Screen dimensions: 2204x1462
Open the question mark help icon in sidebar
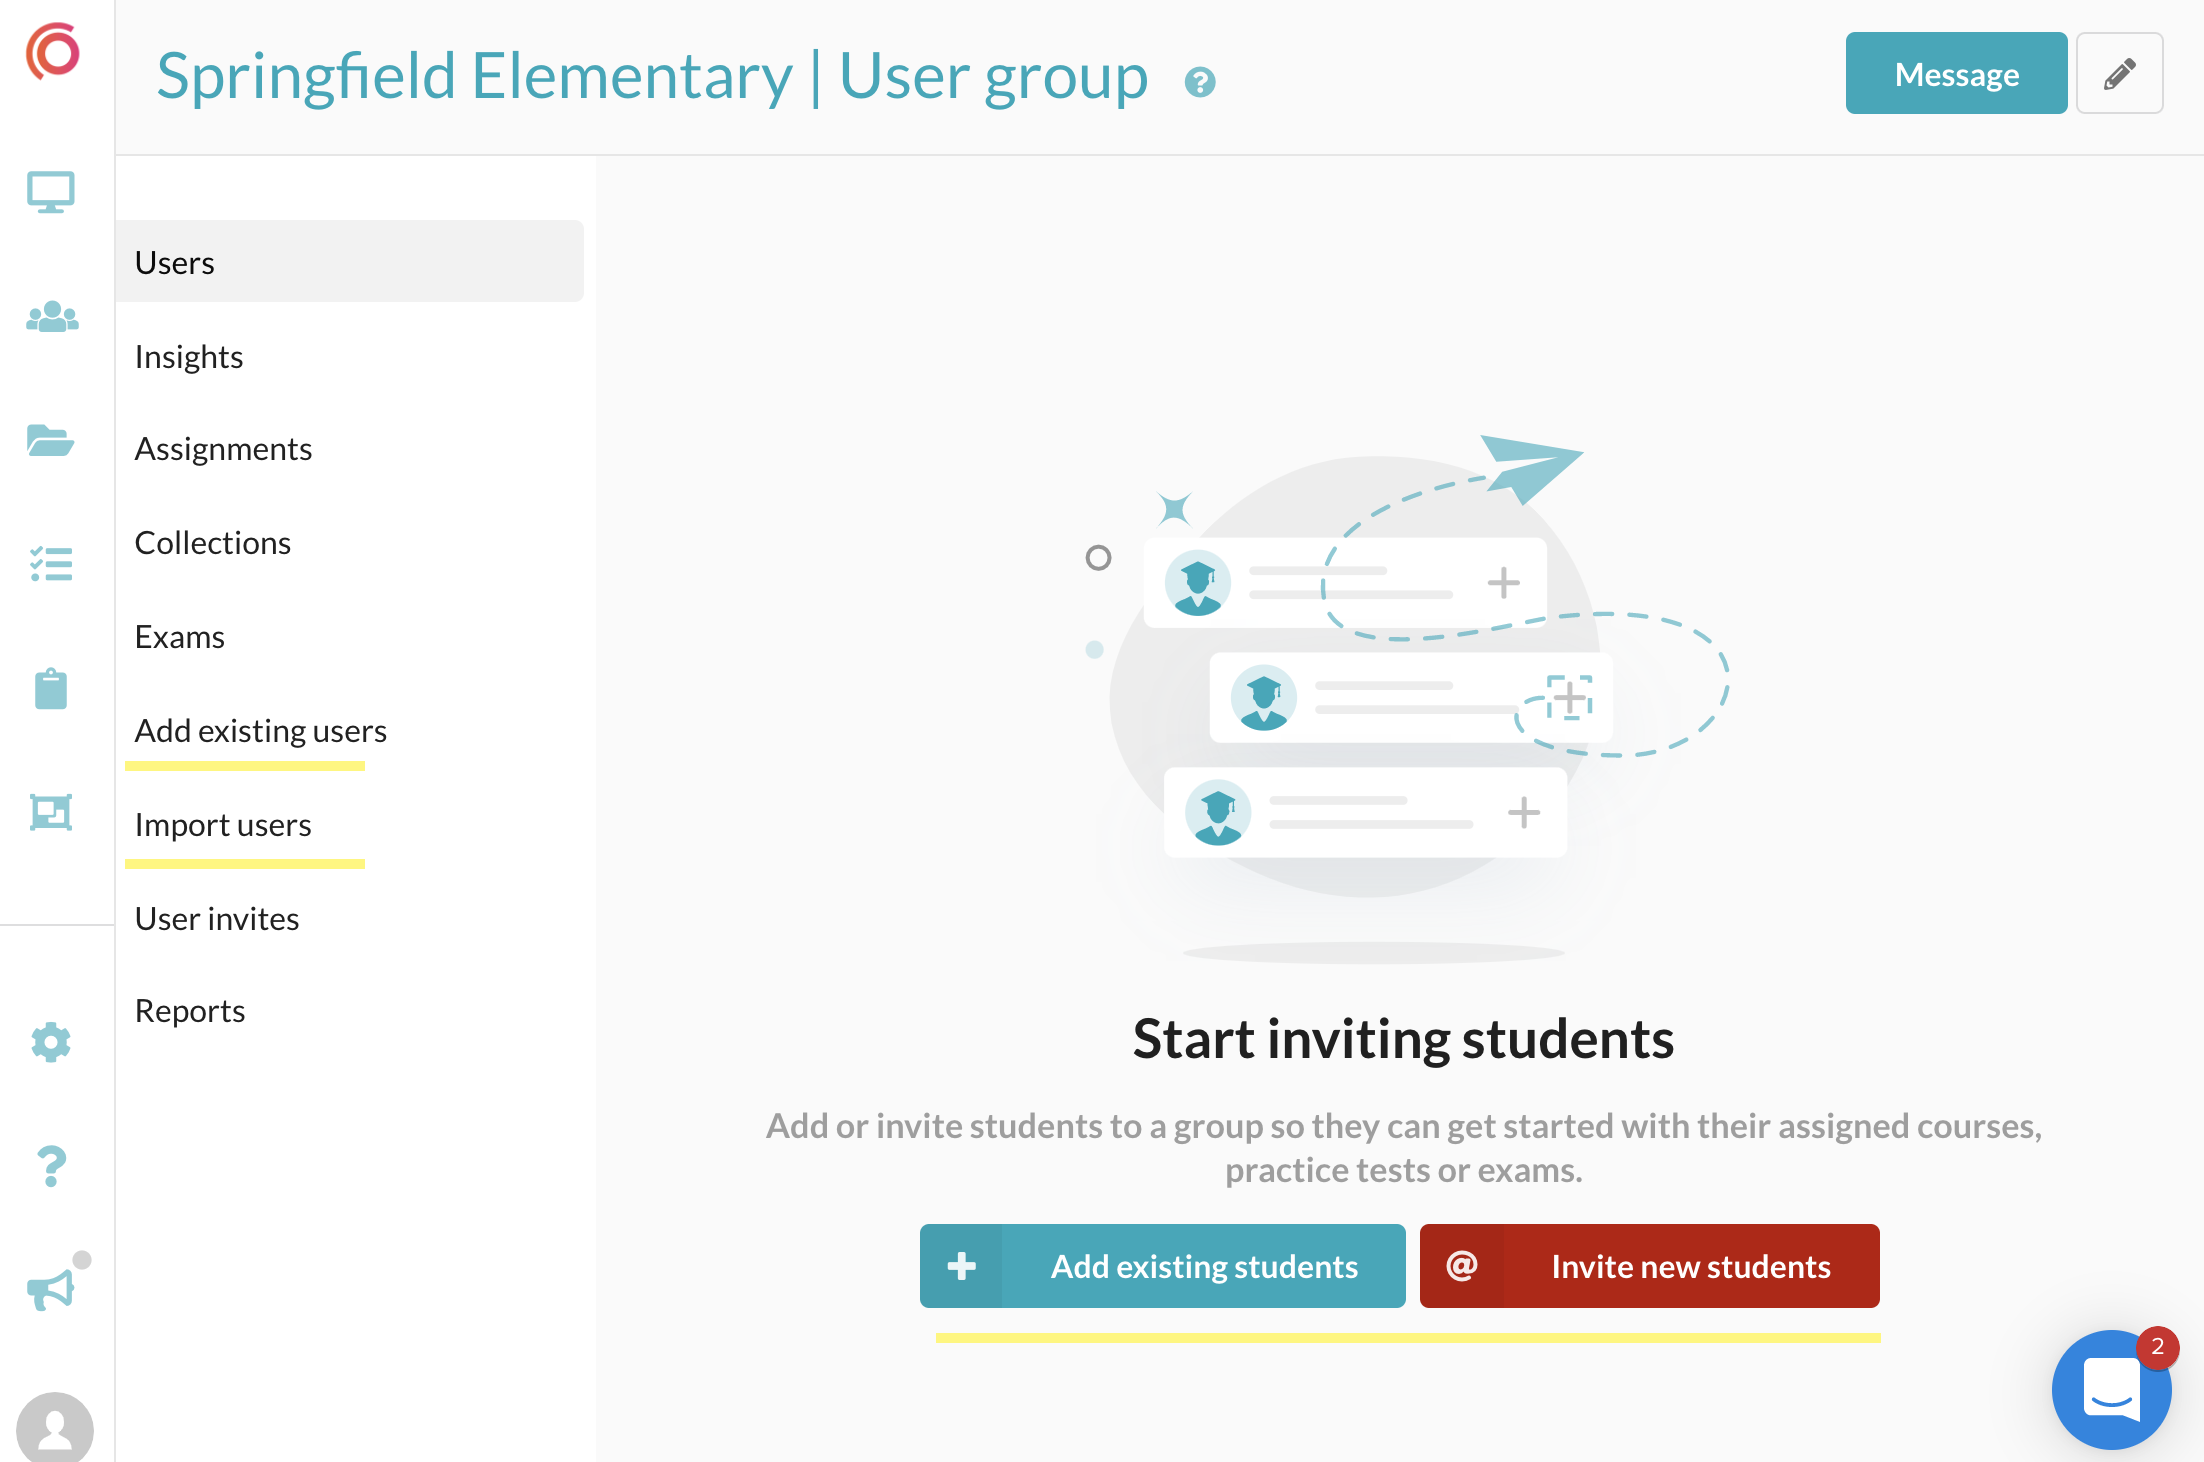coord(51,1166)
